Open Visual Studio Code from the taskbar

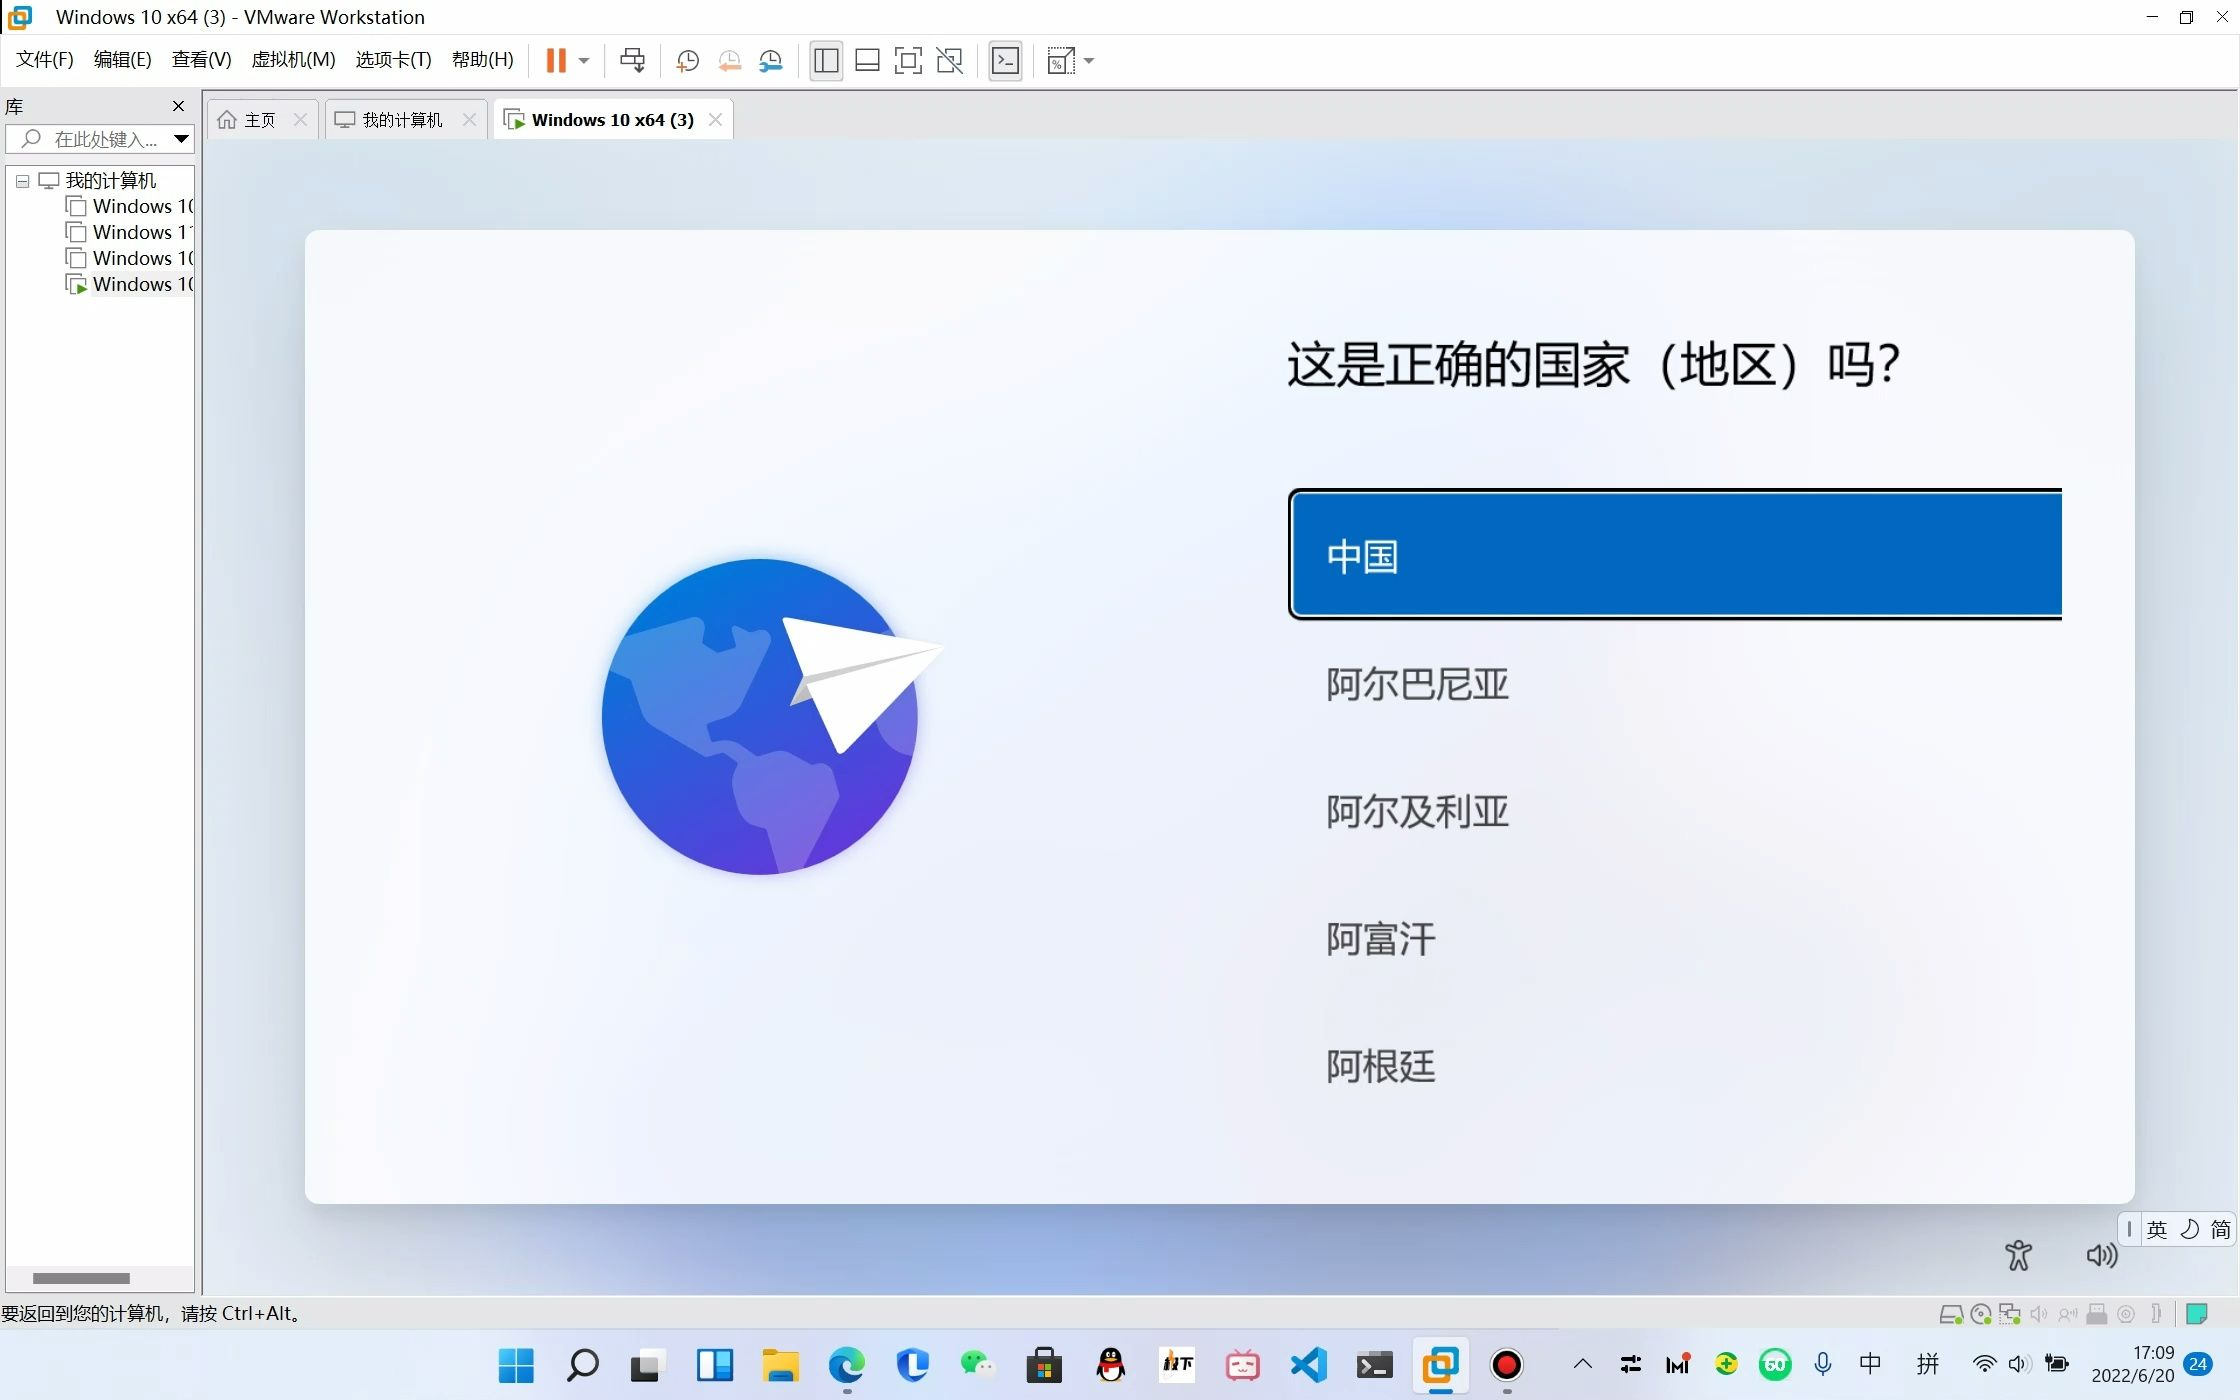pyautogui.click(x=1308, y=1365)
